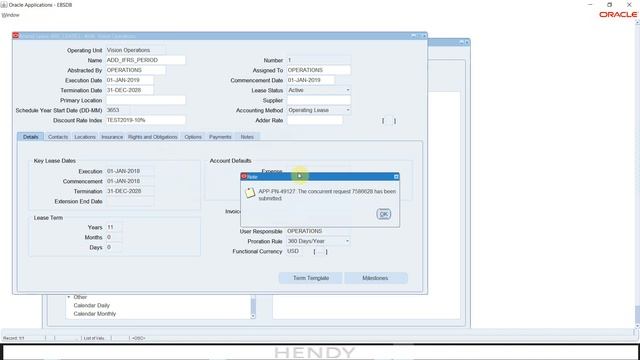
Task: Click the Execution field under Key Lease Dates
Action: (x=129, y=171)
